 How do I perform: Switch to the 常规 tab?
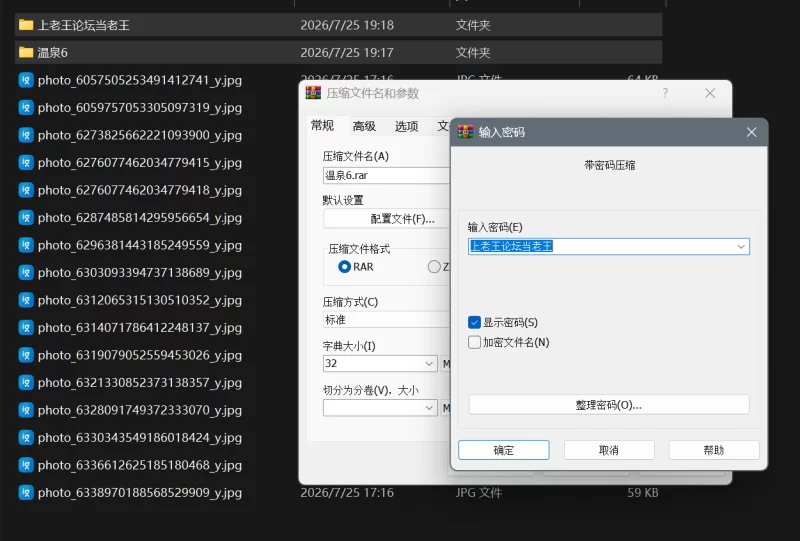tap(322, 126)
